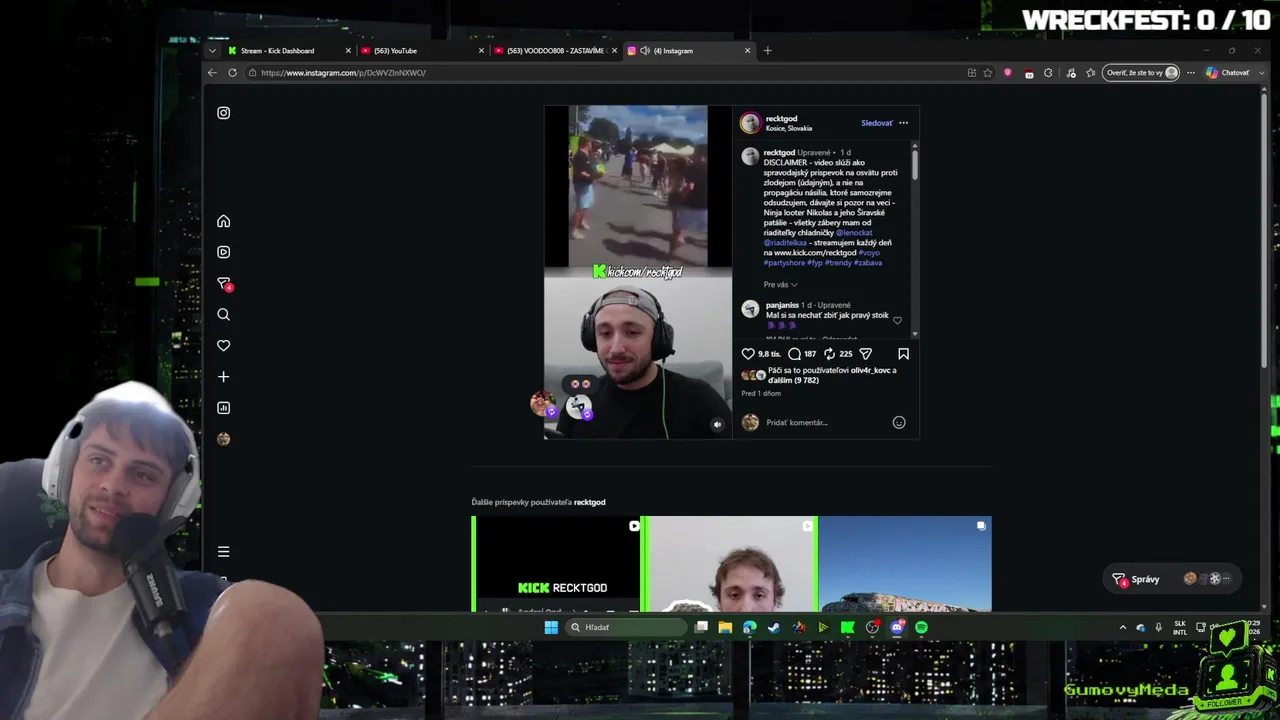Open the #partyshore hashtag
1280x720 pixels.
click(x=784, y=263)
